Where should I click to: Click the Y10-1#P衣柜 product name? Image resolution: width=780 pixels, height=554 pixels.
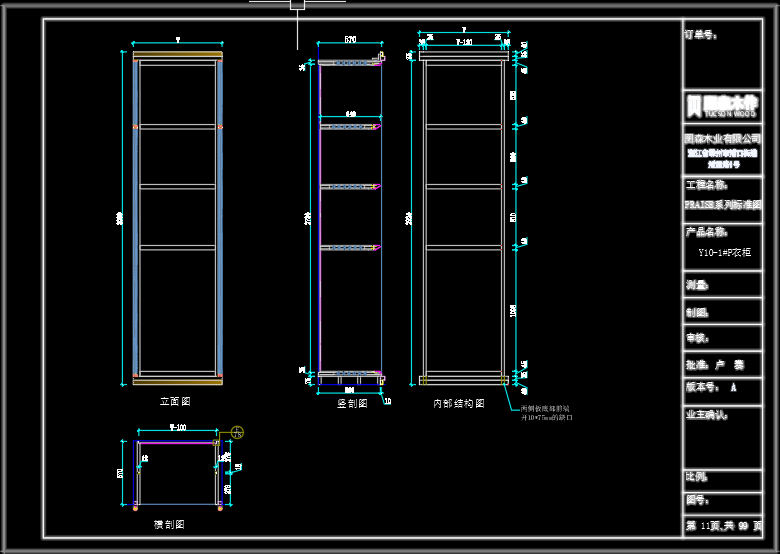coord(725,253)
